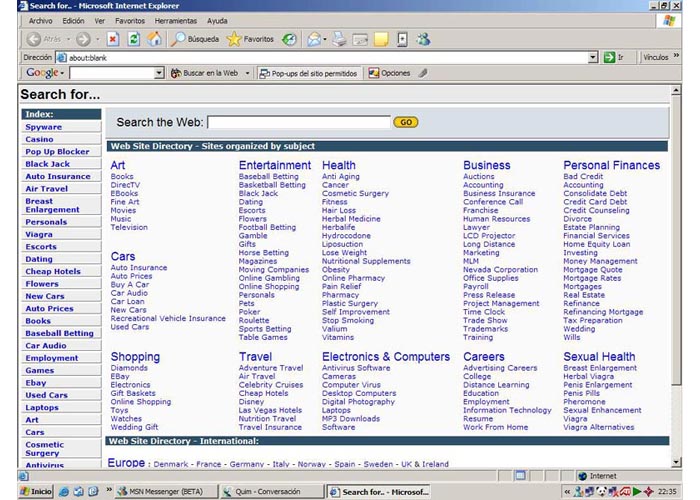Click Pop-ups del sitio permitidos button
Viewport: 700px width, 500px height.
pyautogui.click(x=308, y=73)
